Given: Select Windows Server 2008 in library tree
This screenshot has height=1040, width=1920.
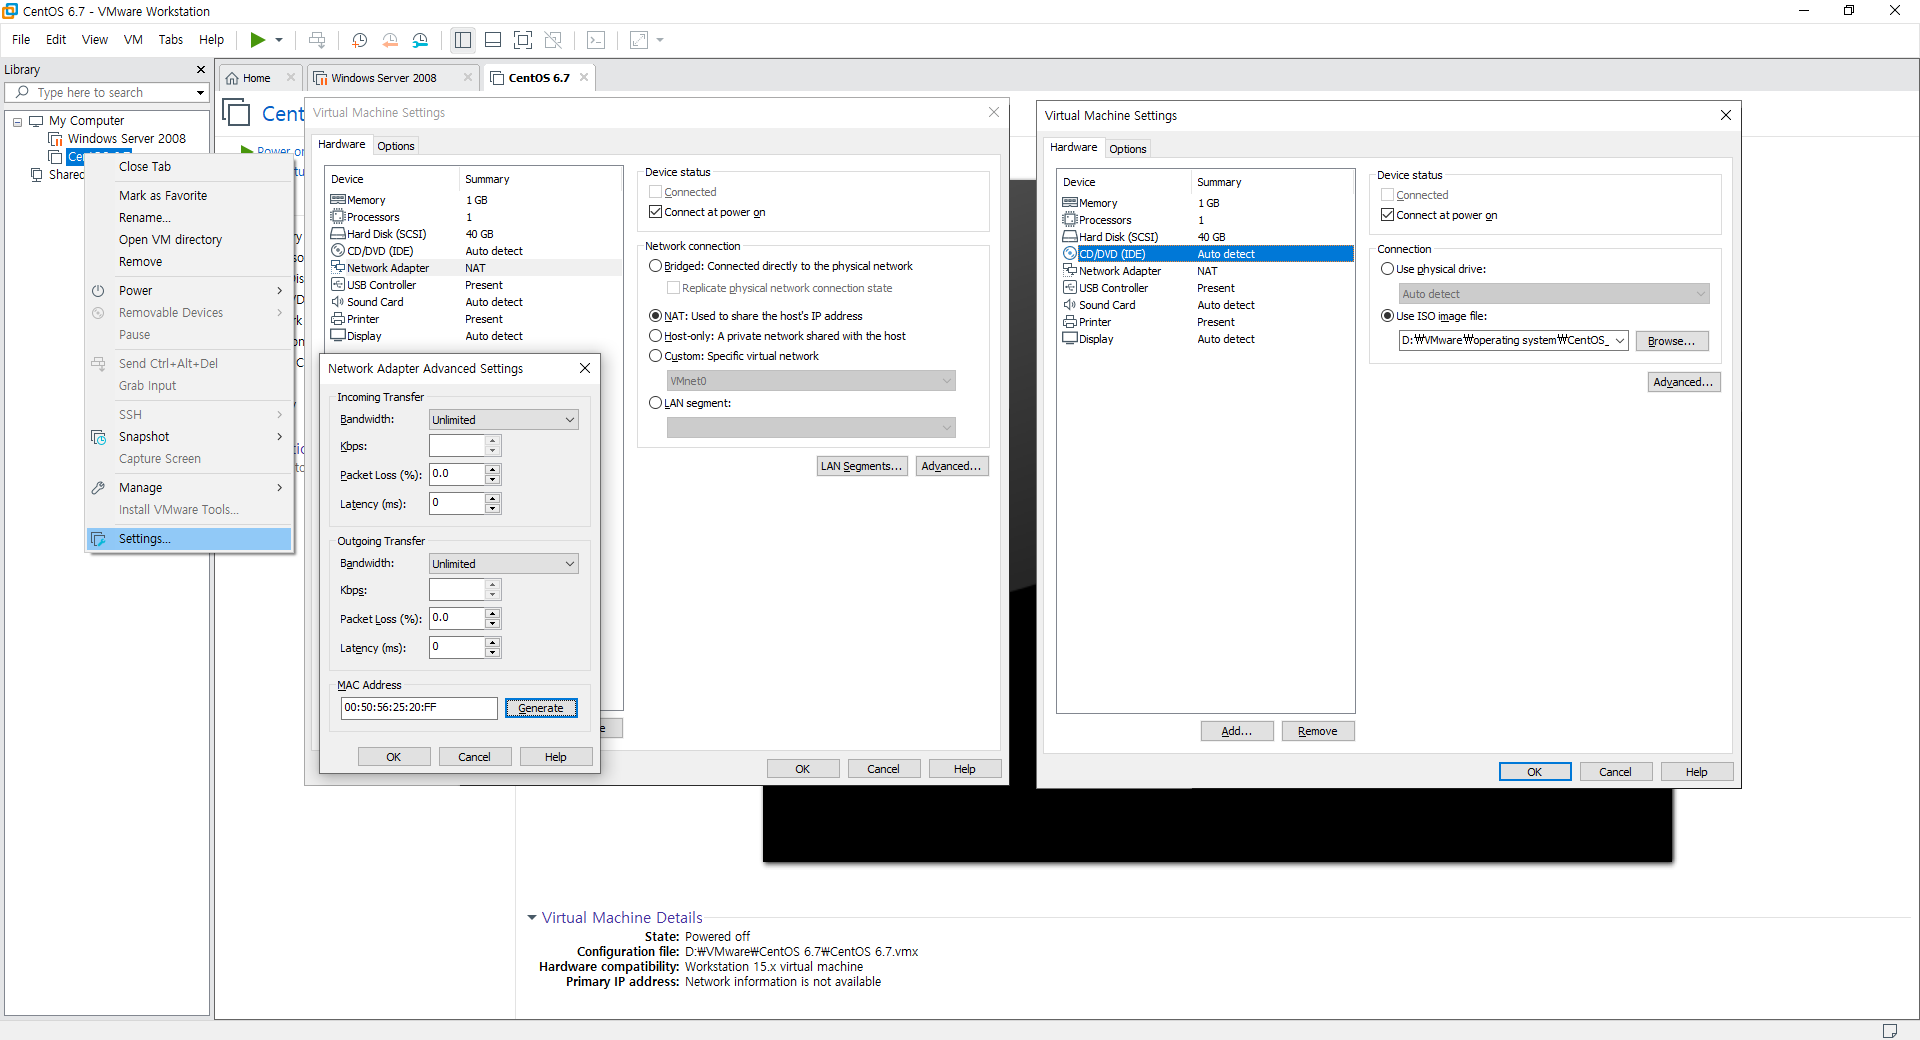Looking at the screenshot, I should click(126, 139).
